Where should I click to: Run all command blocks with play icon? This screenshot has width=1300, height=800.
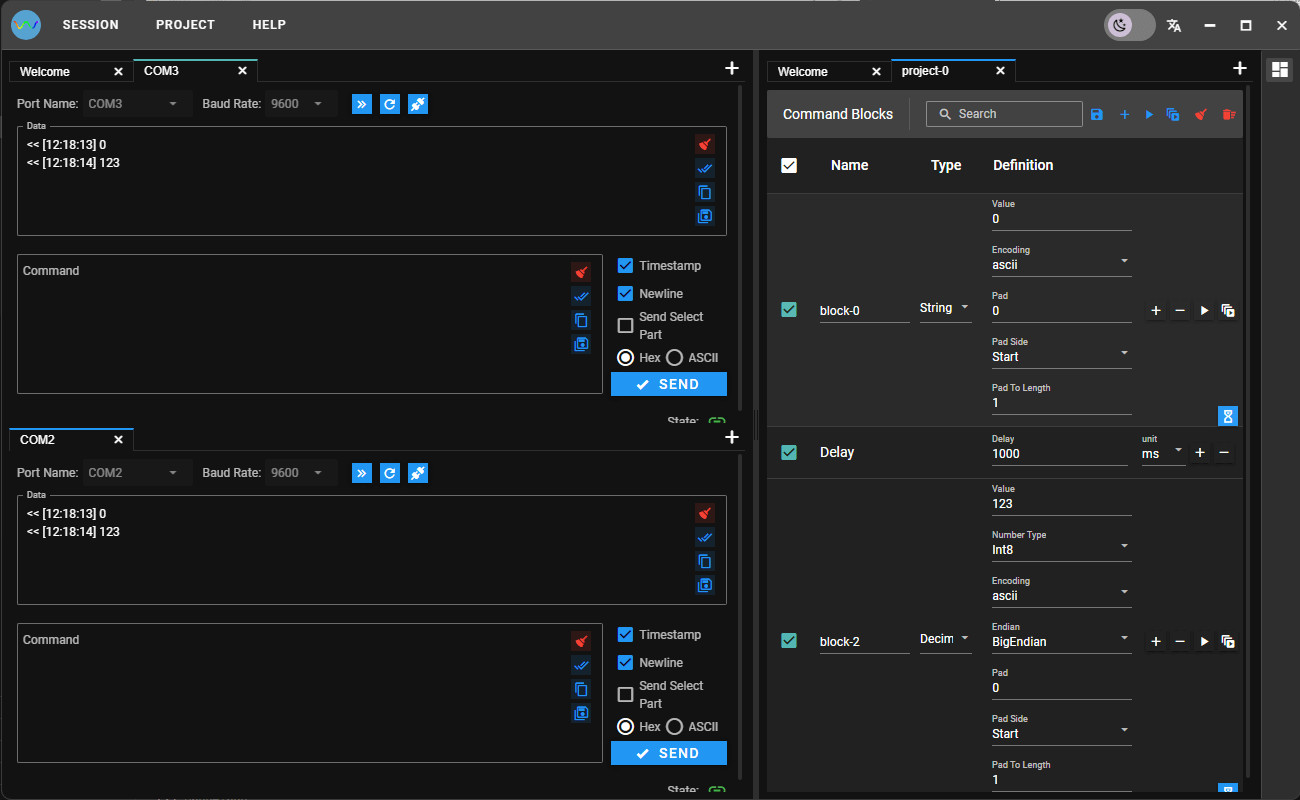1149,115
